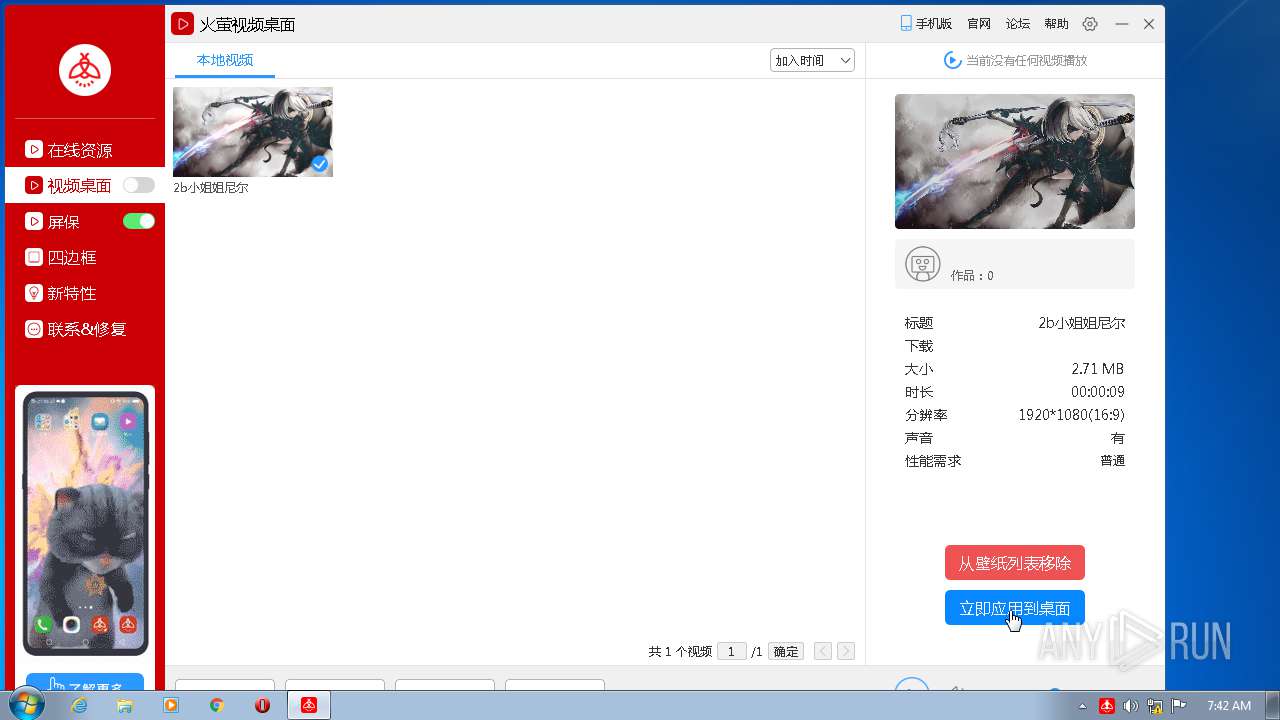The width and height of the screenshot is (1280, 720).
Task: Open the Action Center flag icon
Action: click(1178, 706)
